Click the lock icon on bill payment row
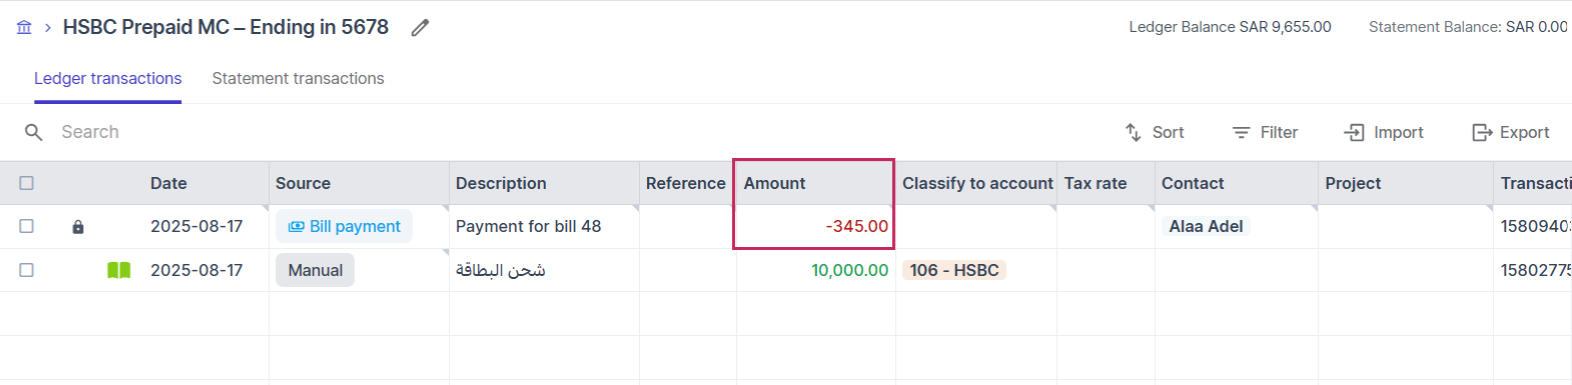1572x385 pixels. pos(78,227)
